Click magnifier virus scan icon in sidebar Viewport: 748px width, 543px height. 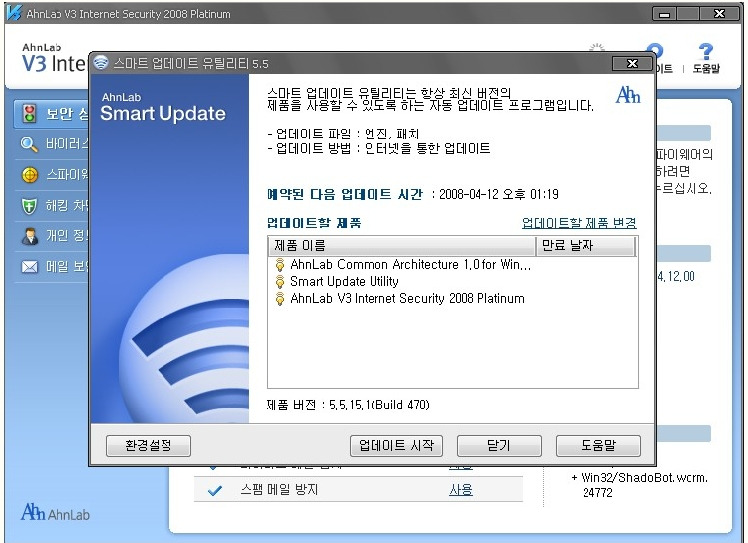29,144
